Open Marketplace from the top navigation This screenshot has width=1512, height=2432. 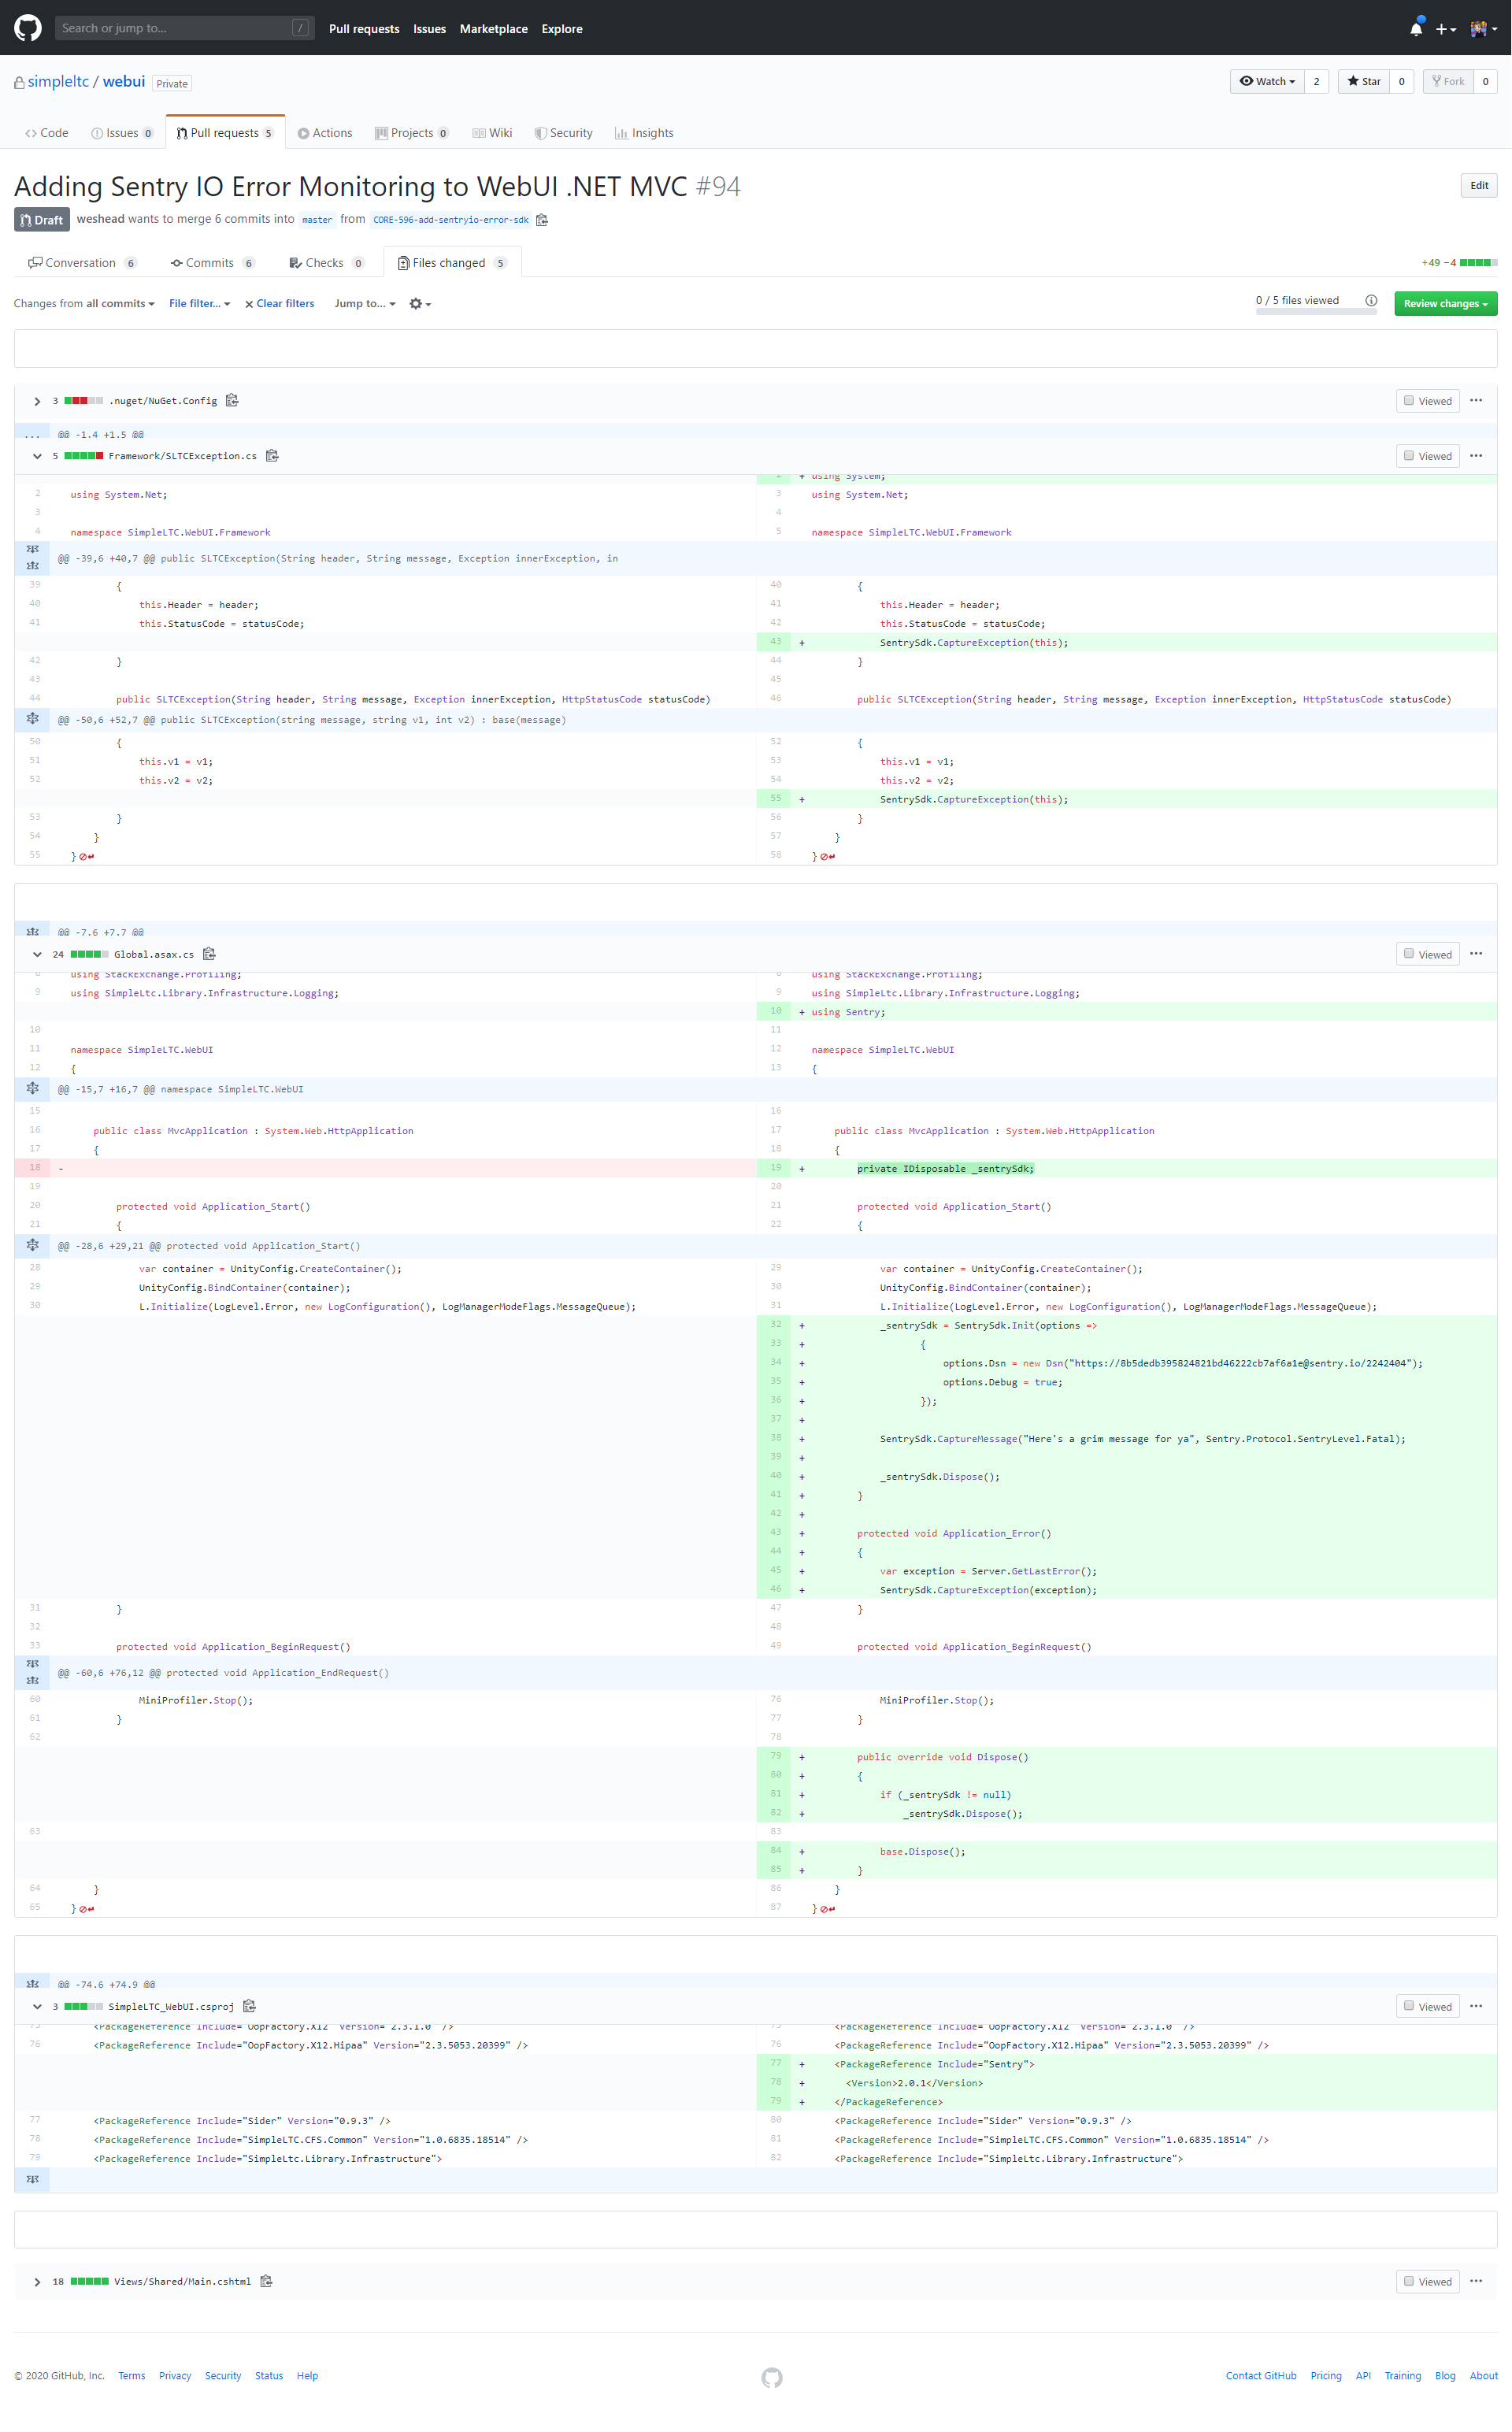493,29
